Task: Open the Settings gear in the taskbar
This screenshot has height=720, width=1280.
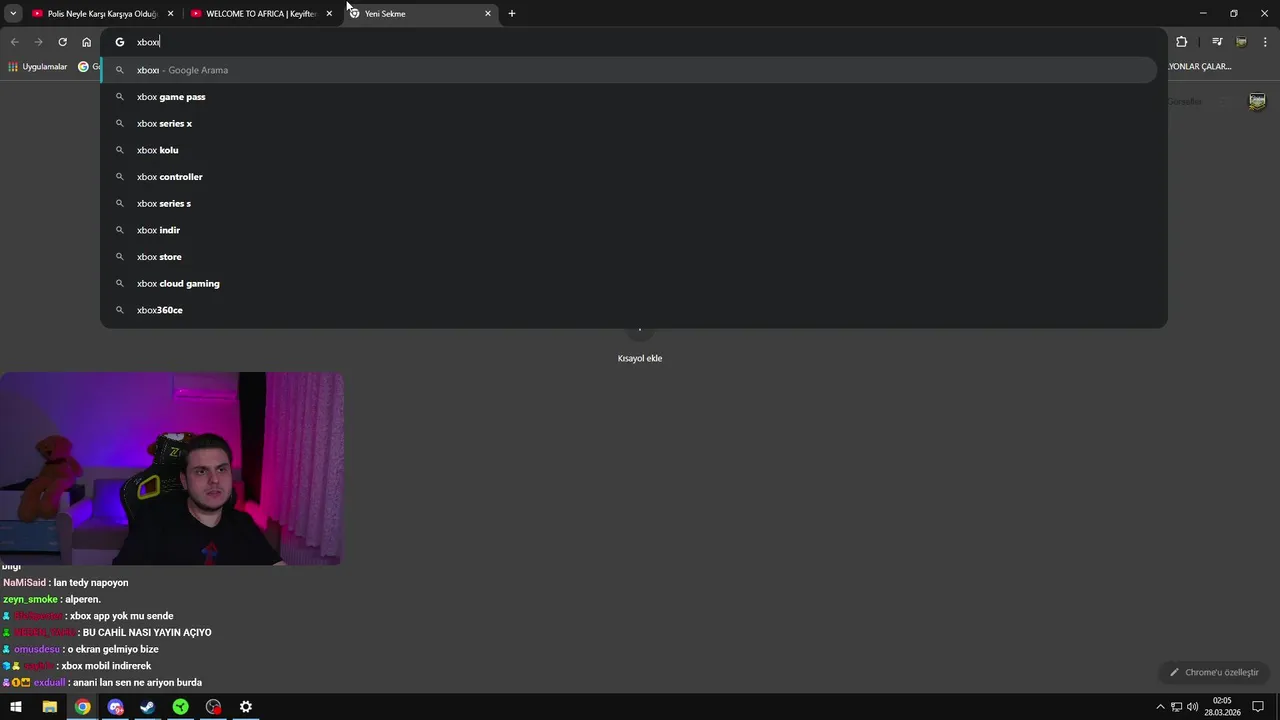Action: 245,707
